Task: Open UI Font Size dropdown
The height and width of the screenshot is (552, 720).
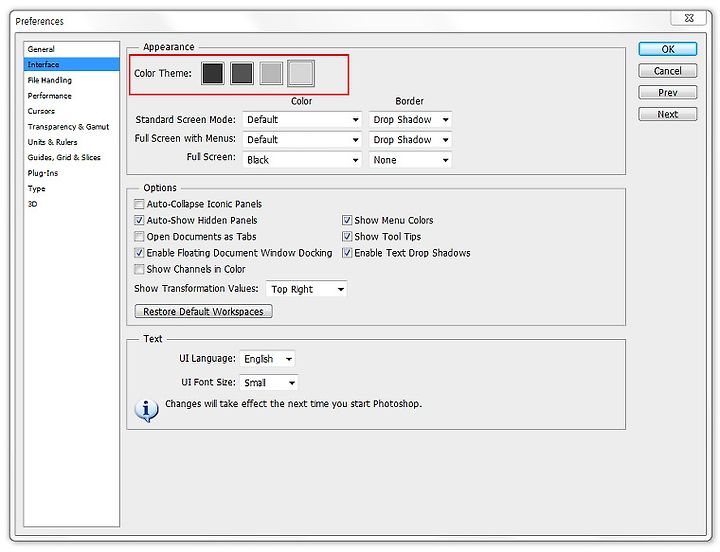Action: (x=269, y=383)
